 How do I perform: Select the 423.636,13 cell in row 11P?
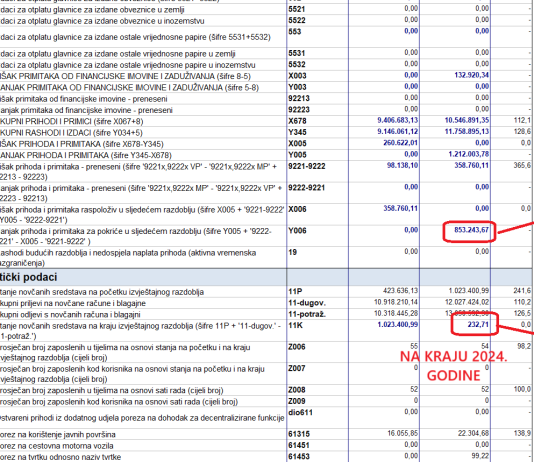400,291
